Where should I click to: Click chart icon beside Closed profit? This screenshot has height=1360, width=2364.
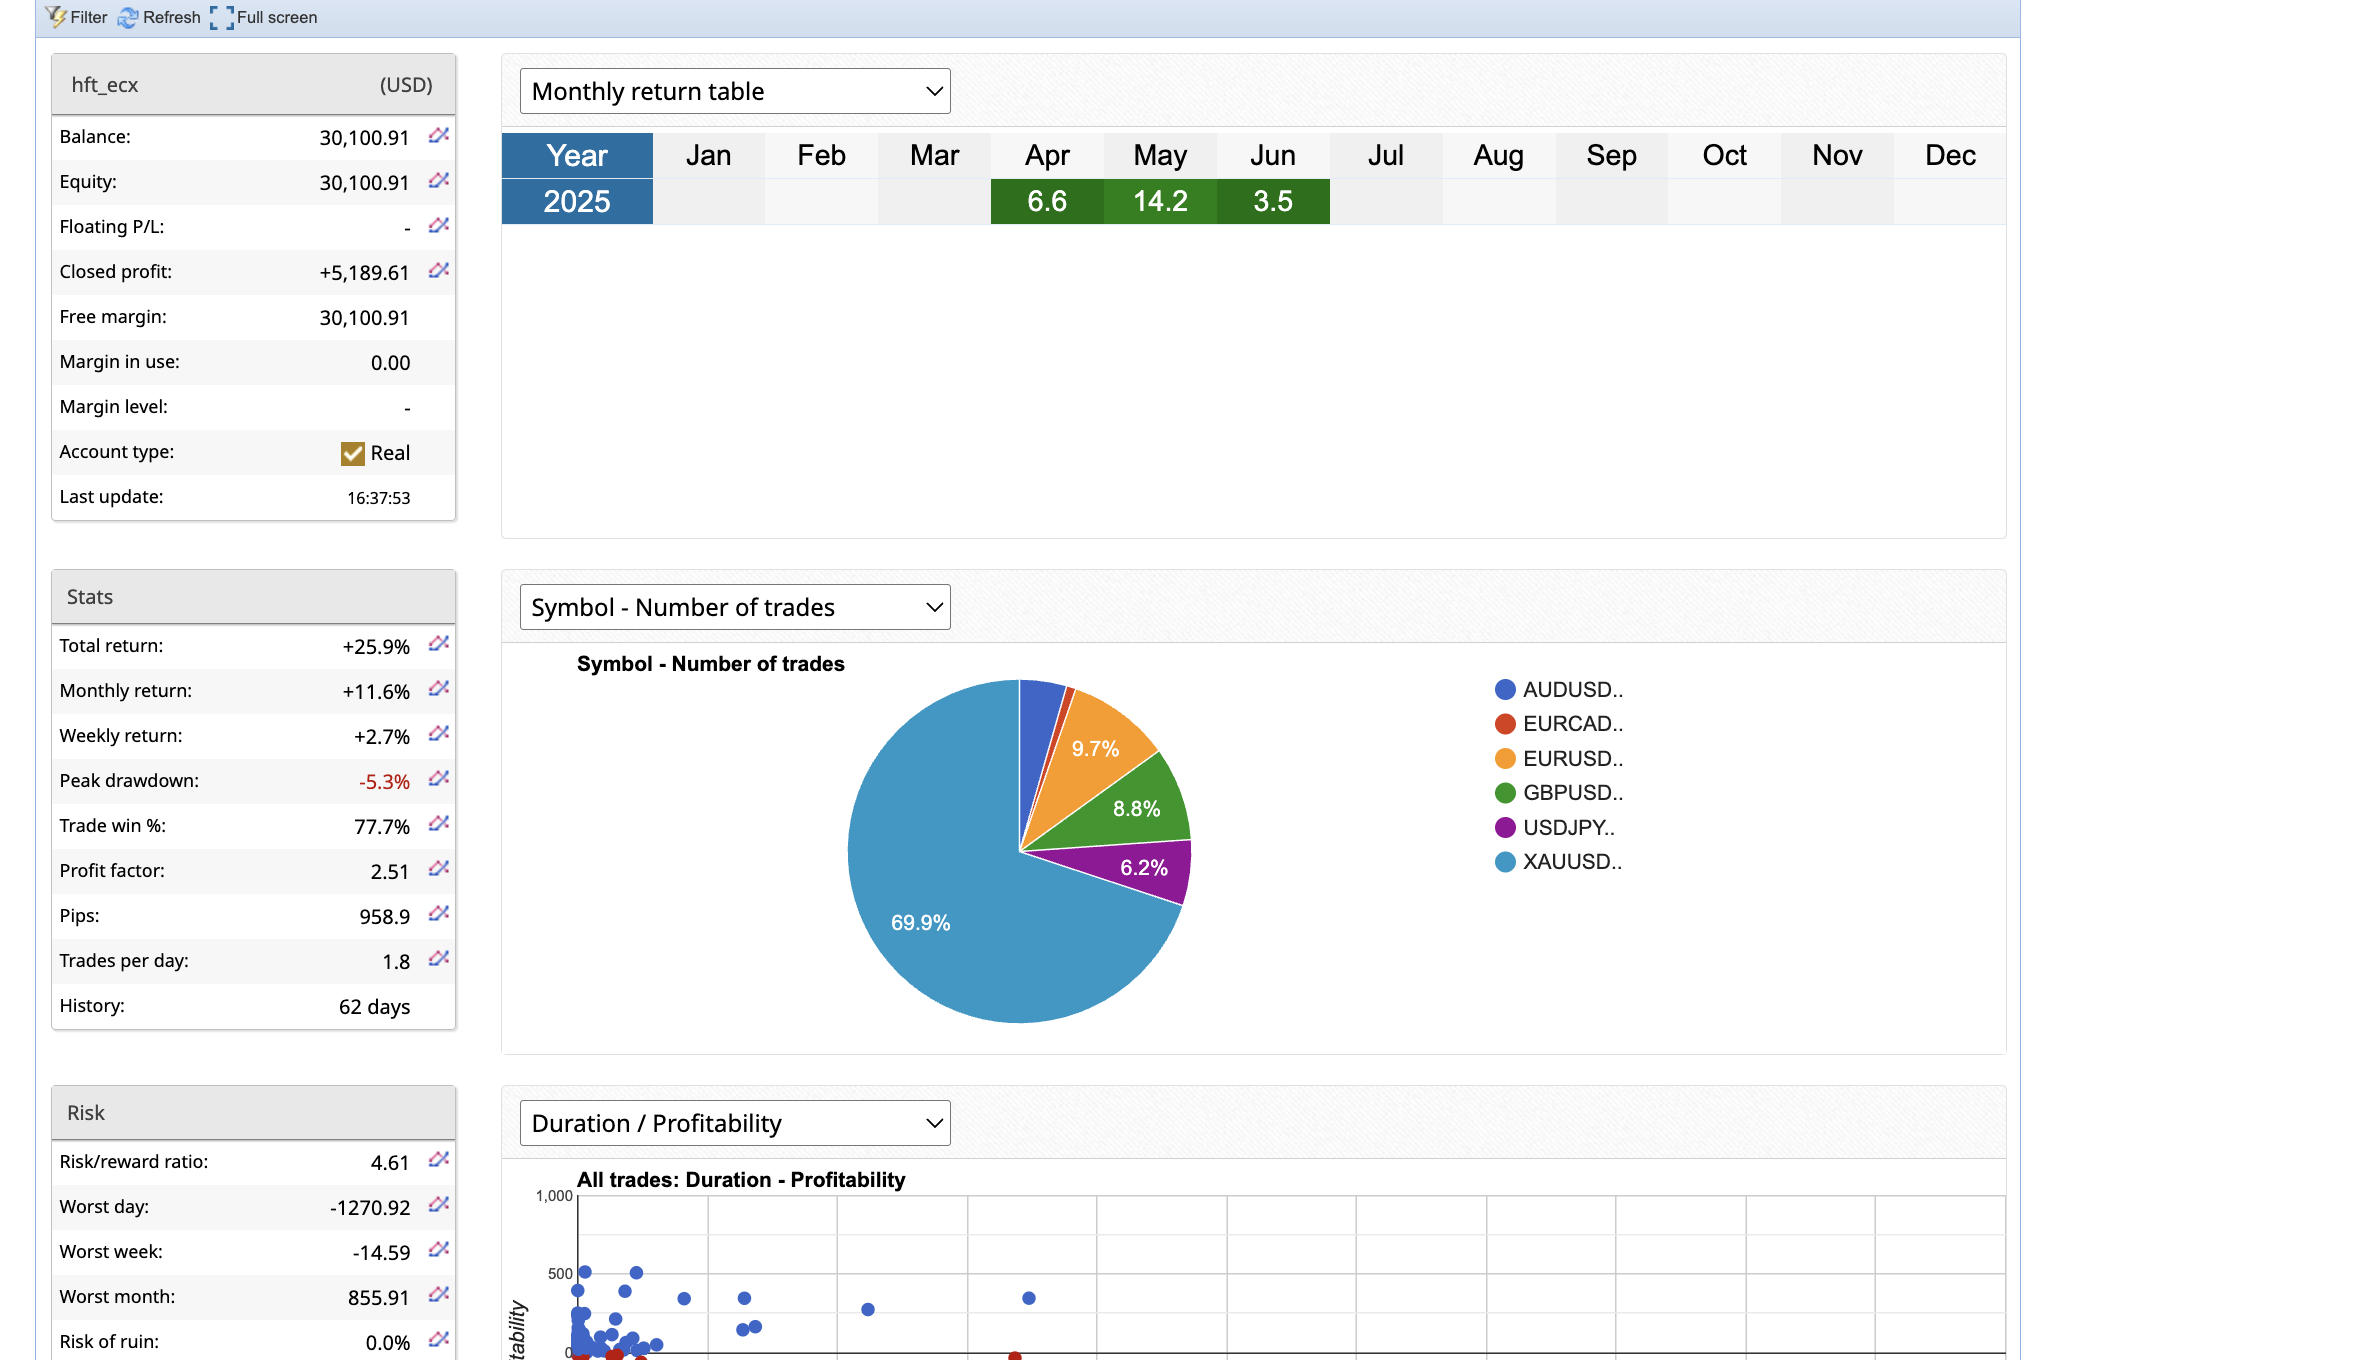coord(438,270)
